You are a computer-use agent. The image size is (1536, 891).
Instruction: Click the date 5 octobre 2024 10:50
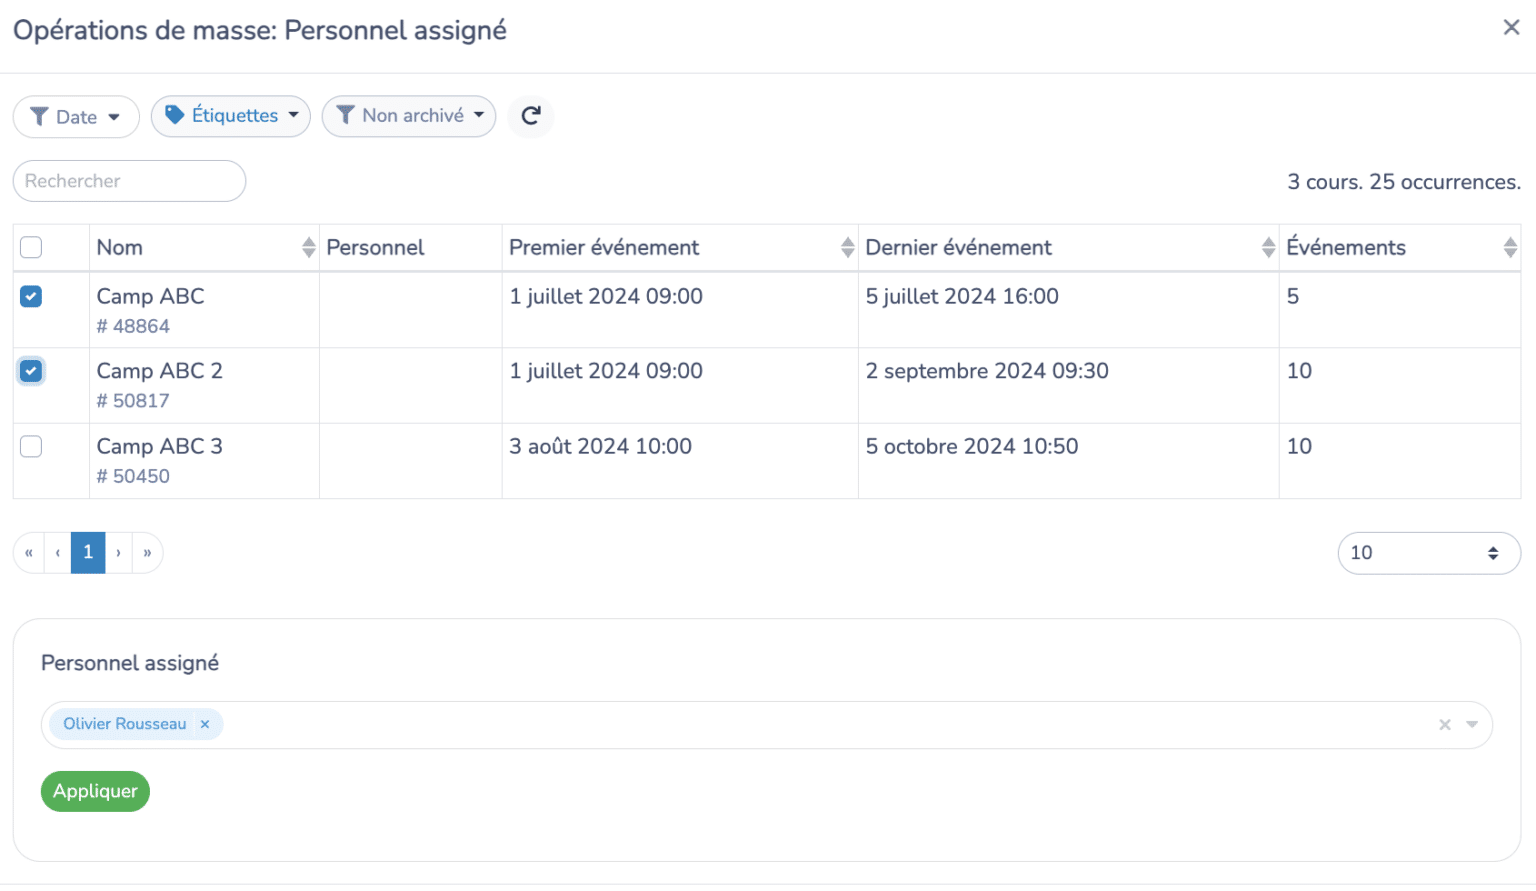tap(972, 446)
